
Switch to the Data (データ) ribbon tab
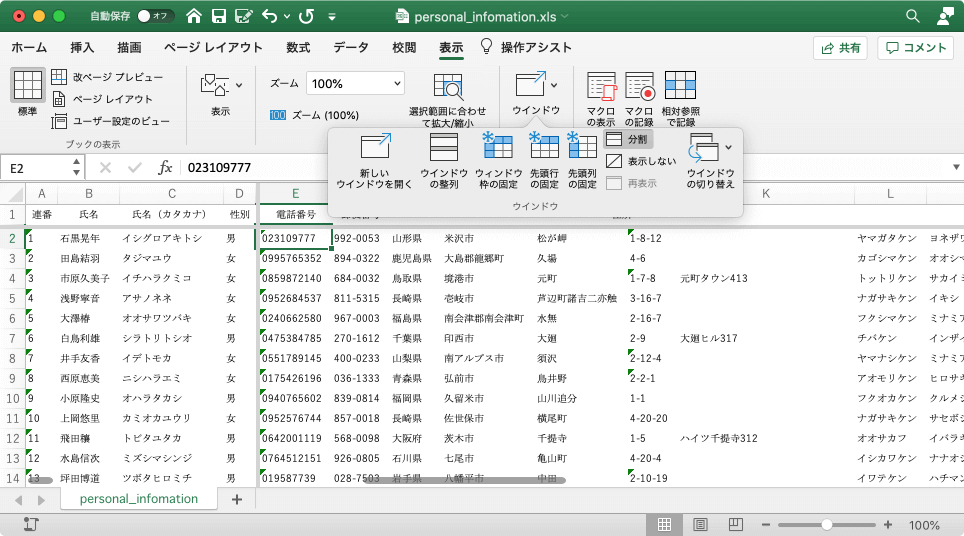tap(350, 47)
